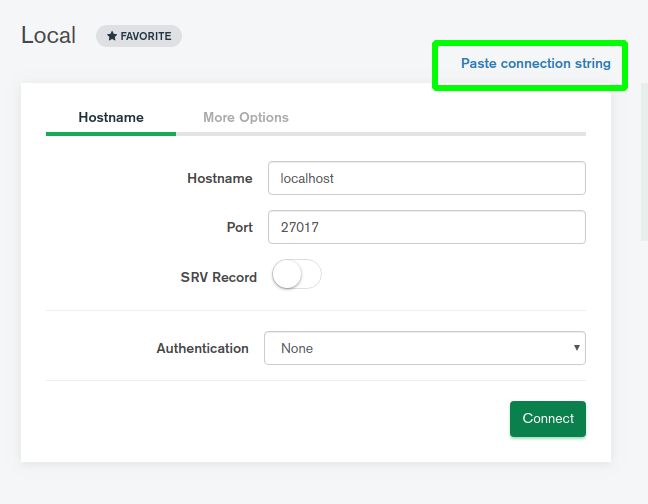Viewport: 648px width, 504px height.
Task: Open the Paste connection string link
Action: pos(535,64)
